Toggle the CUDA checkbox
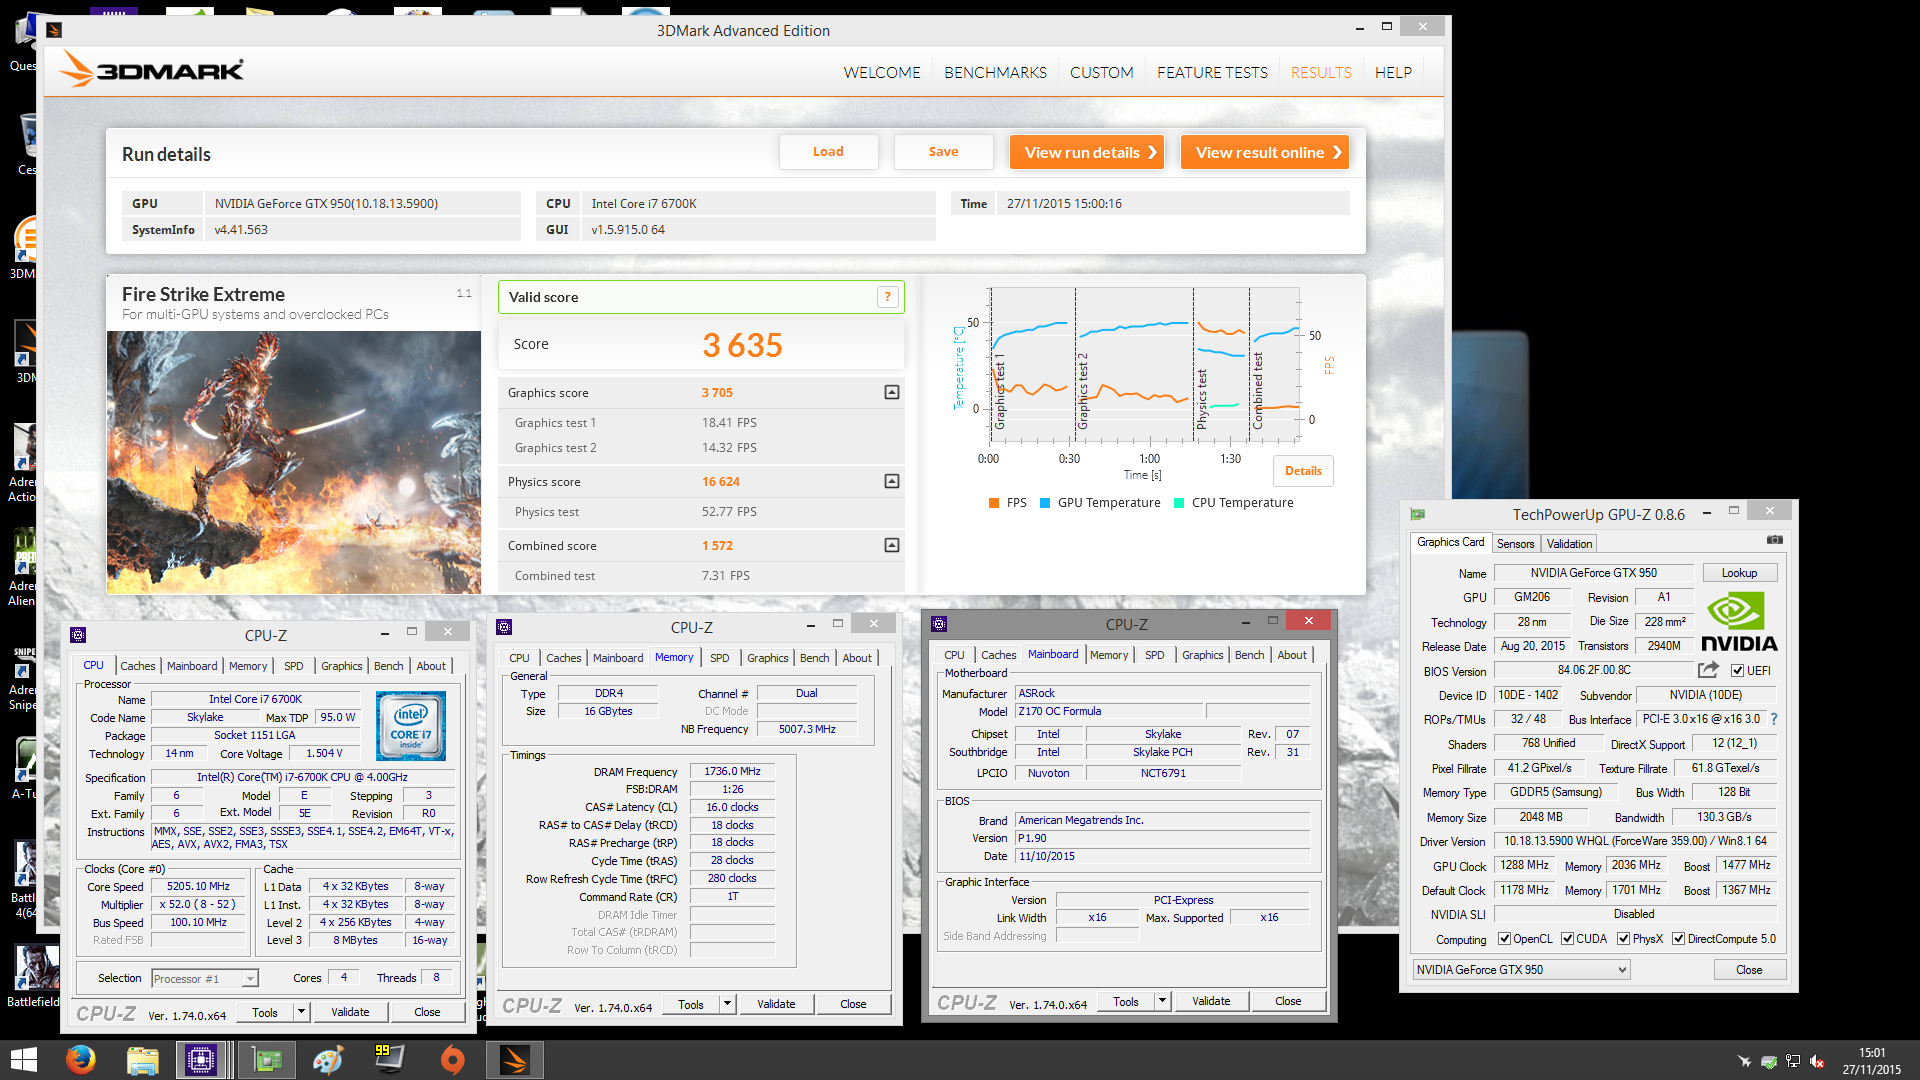 (x=1567, y=939)
